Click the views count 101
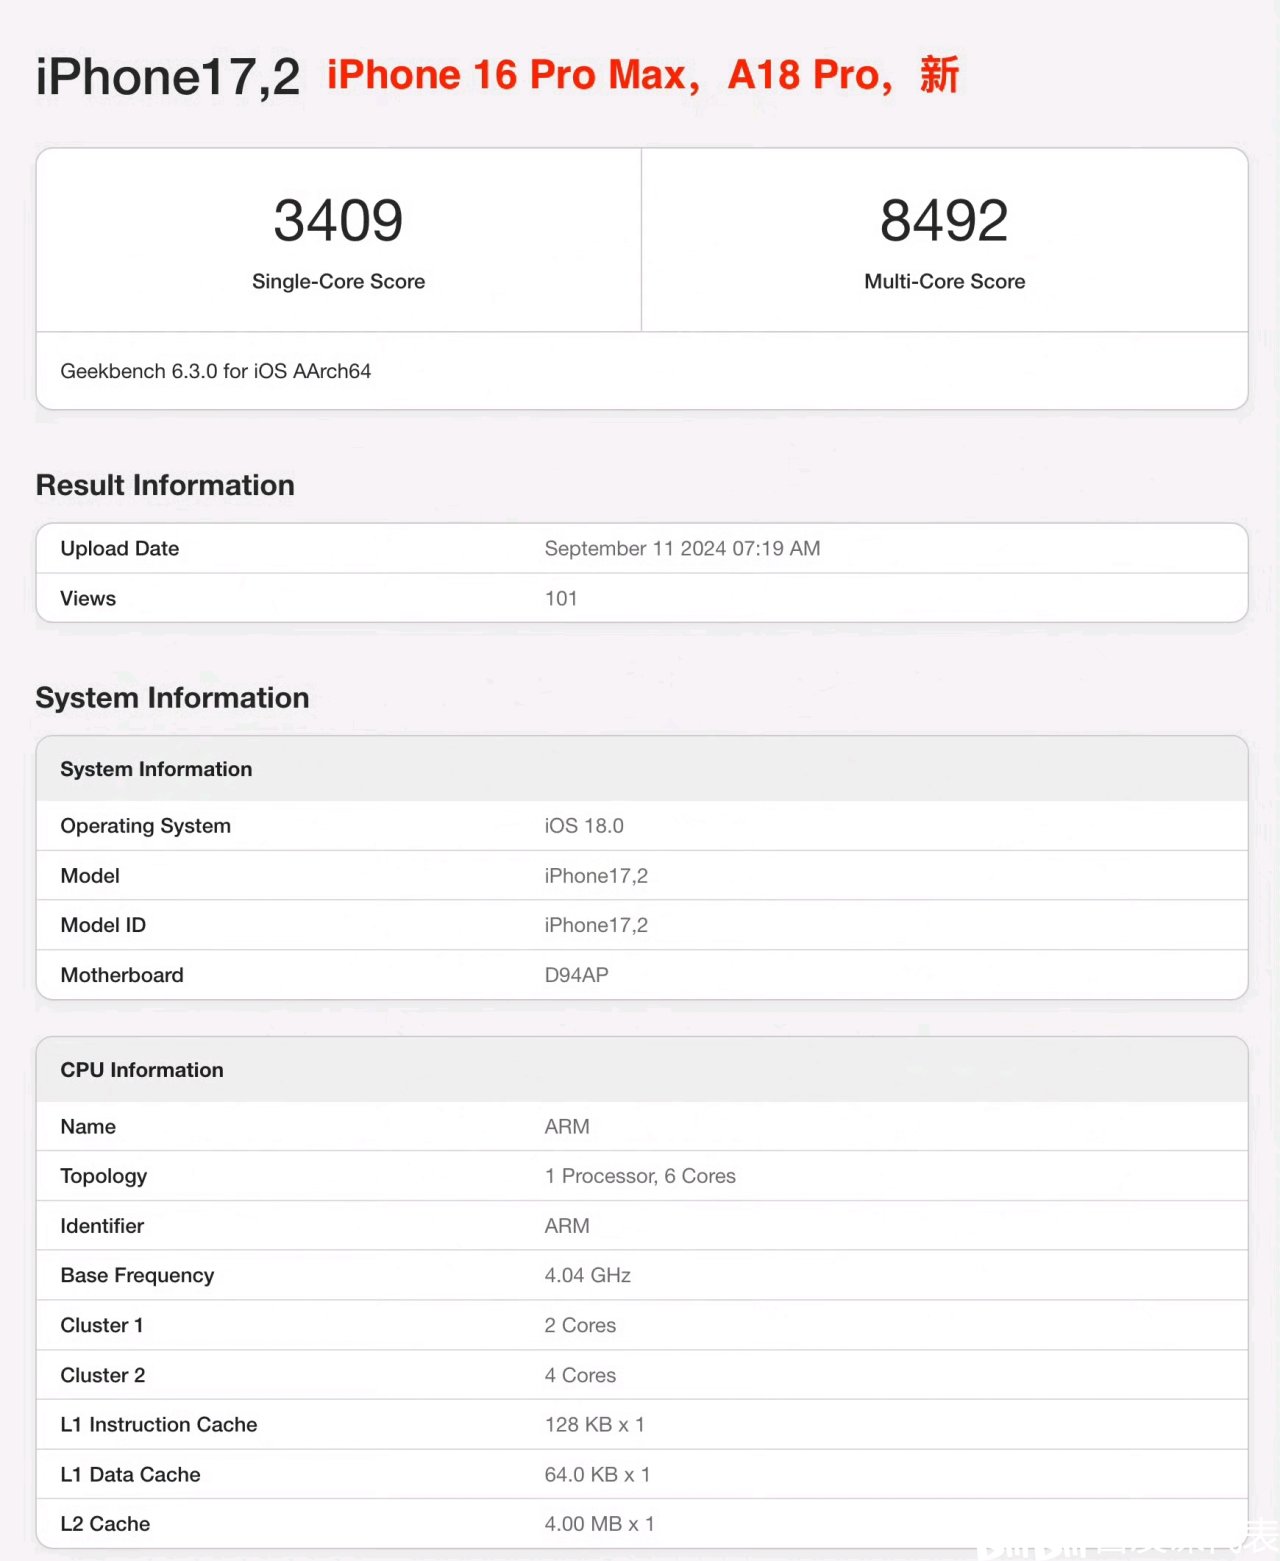Screen dimensions: 1280x1561 click(x=561, y=598)
